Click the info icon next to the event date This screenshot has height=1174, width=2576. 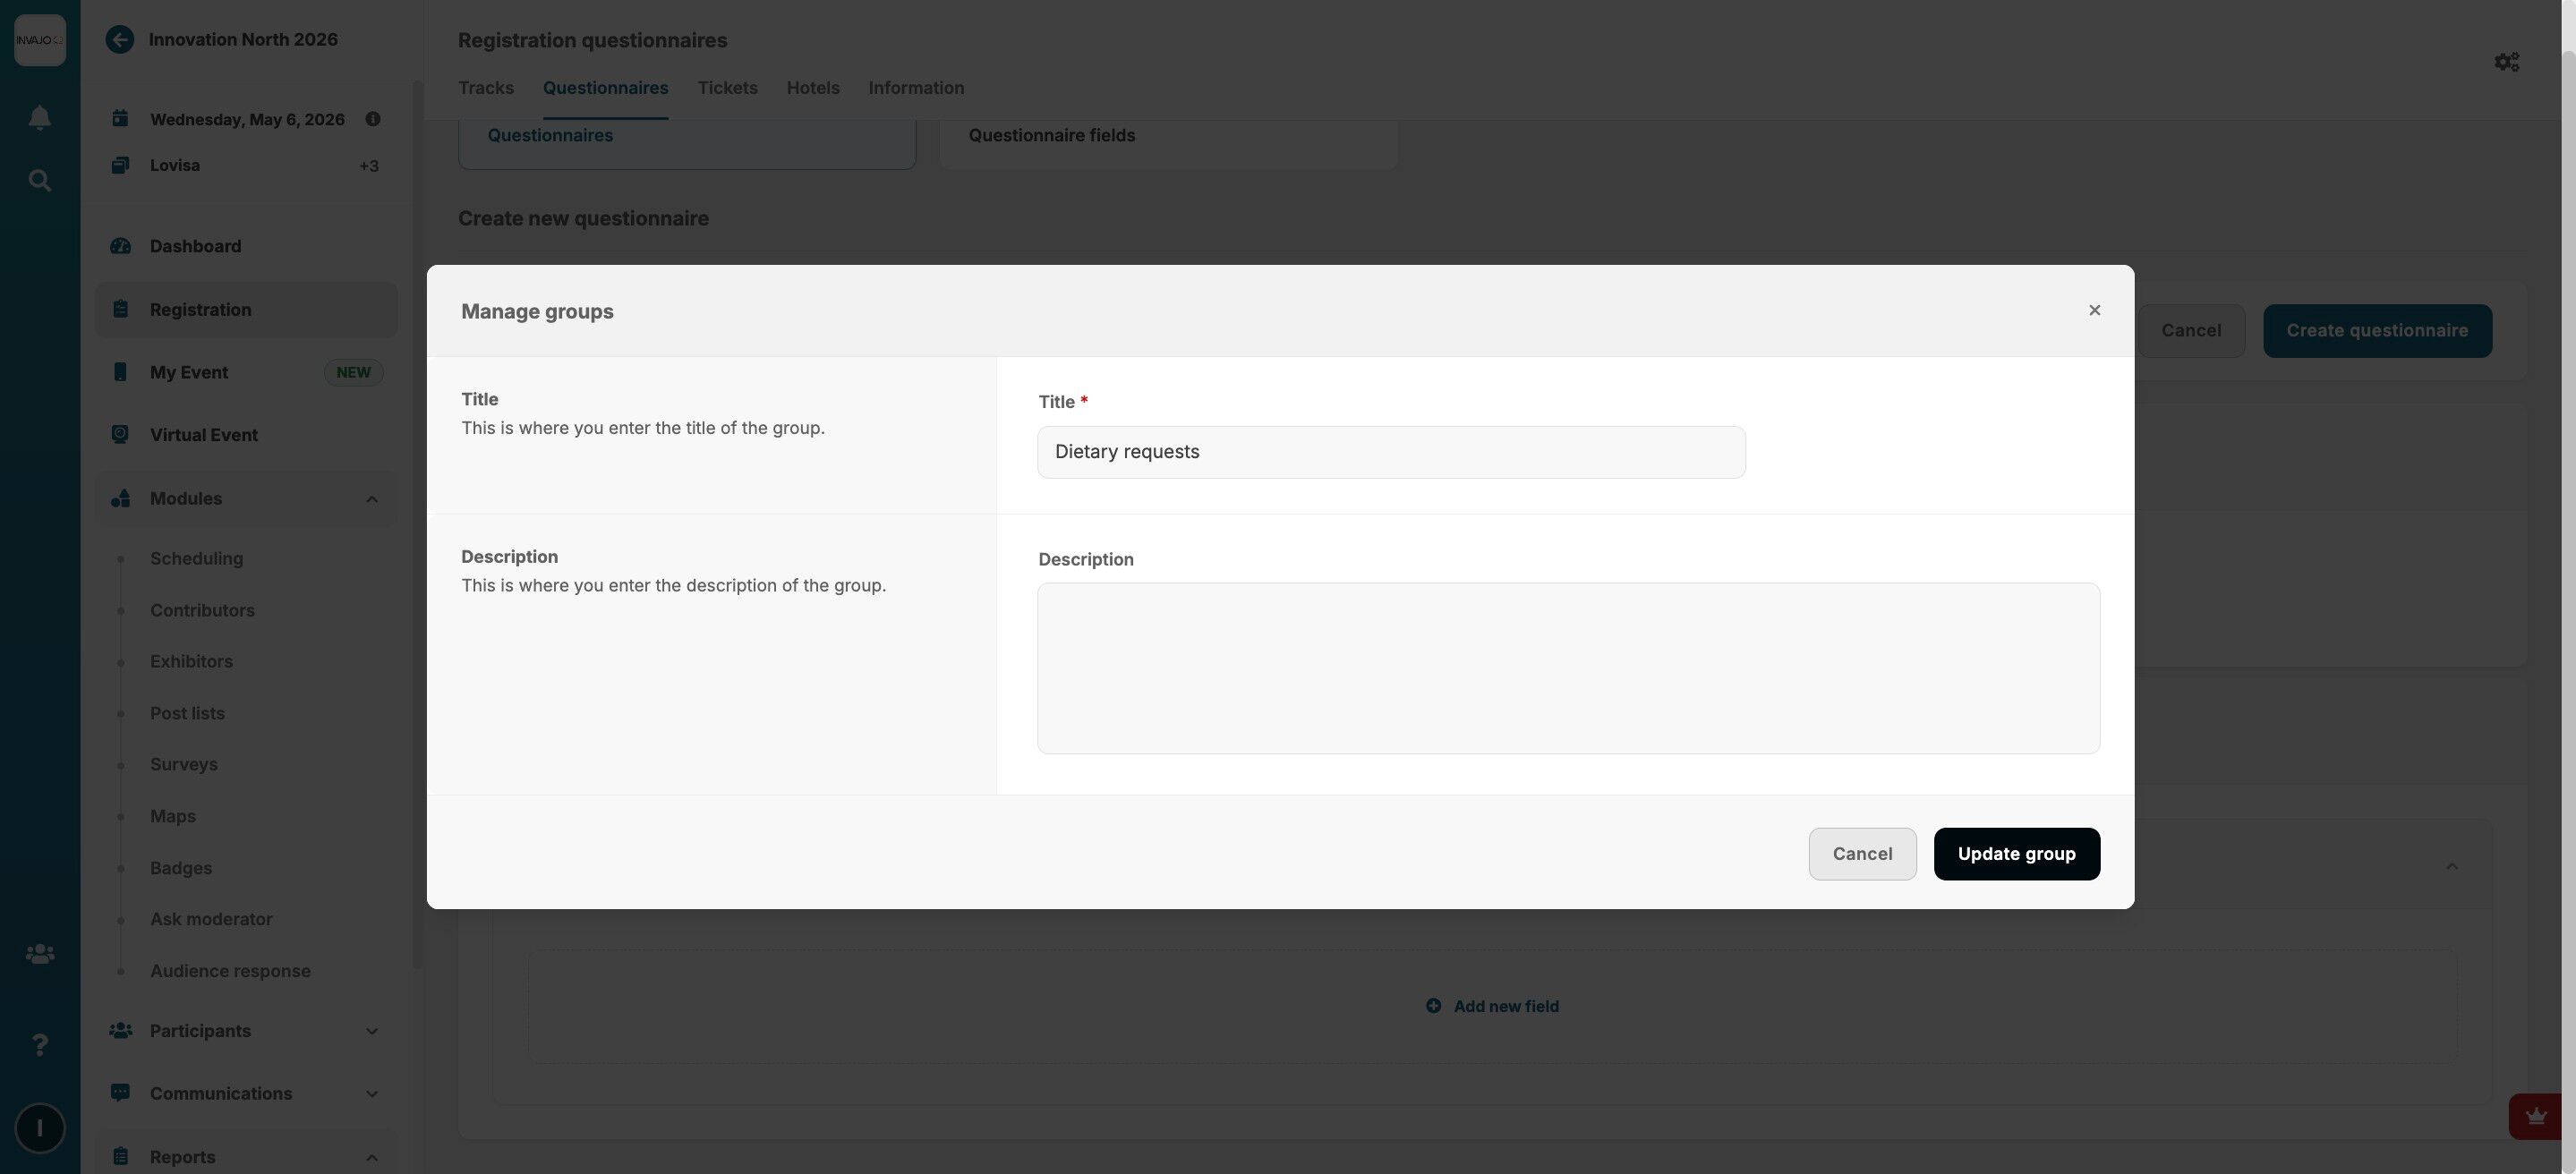(x=373, y=119)
